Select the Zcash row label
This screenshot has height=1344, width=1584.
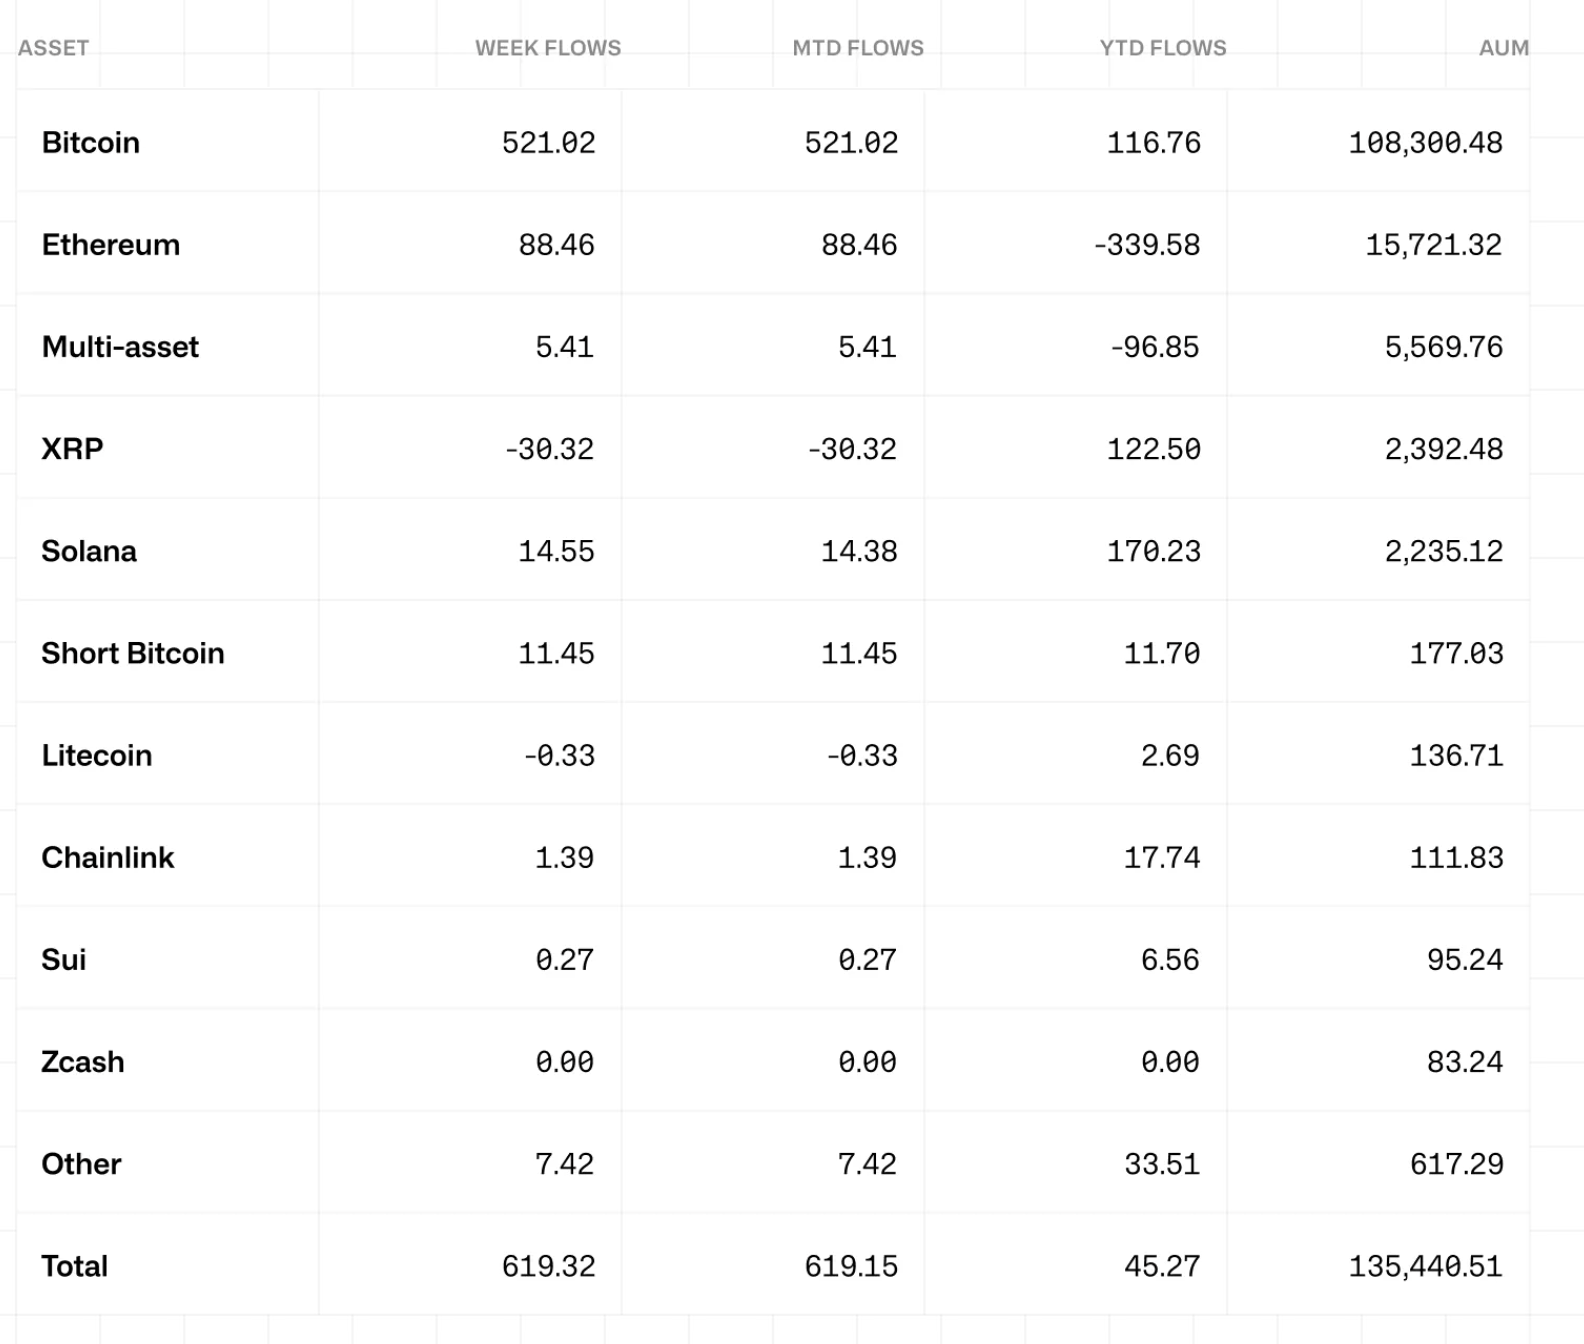(x=83, y=1062)
